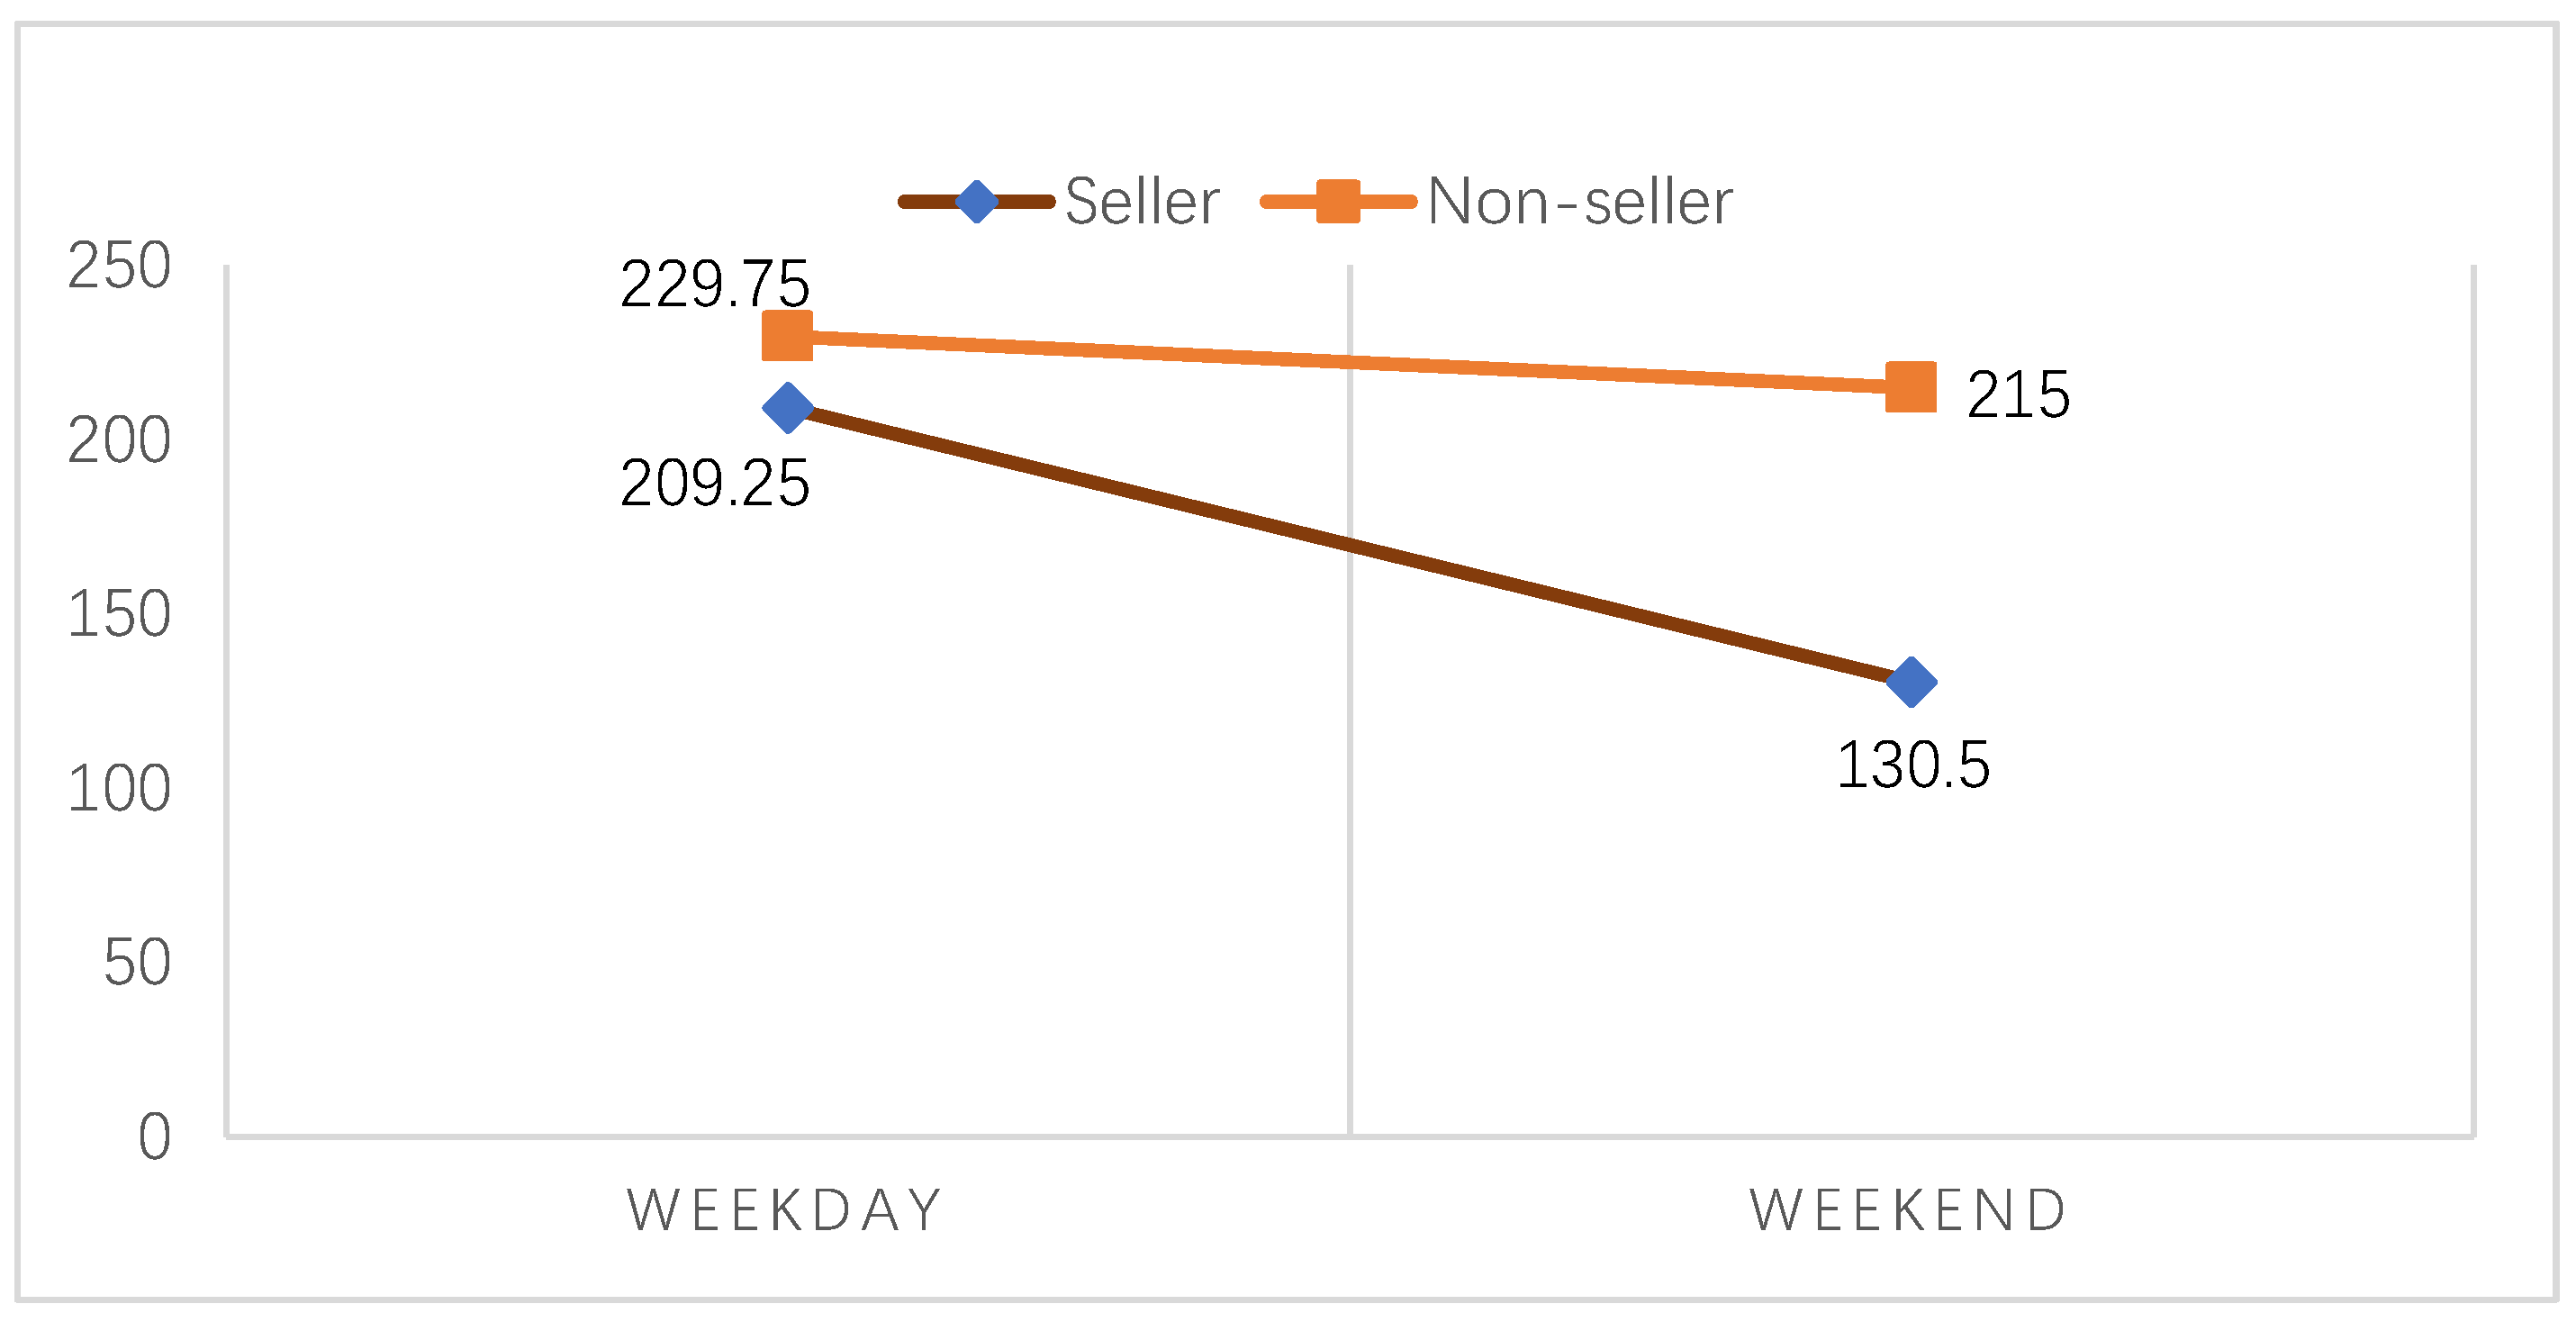This screenshot has height=1322, width=2576.
Task: Select the Non-seller weekday orange square marker
Action: pos(788,335)
